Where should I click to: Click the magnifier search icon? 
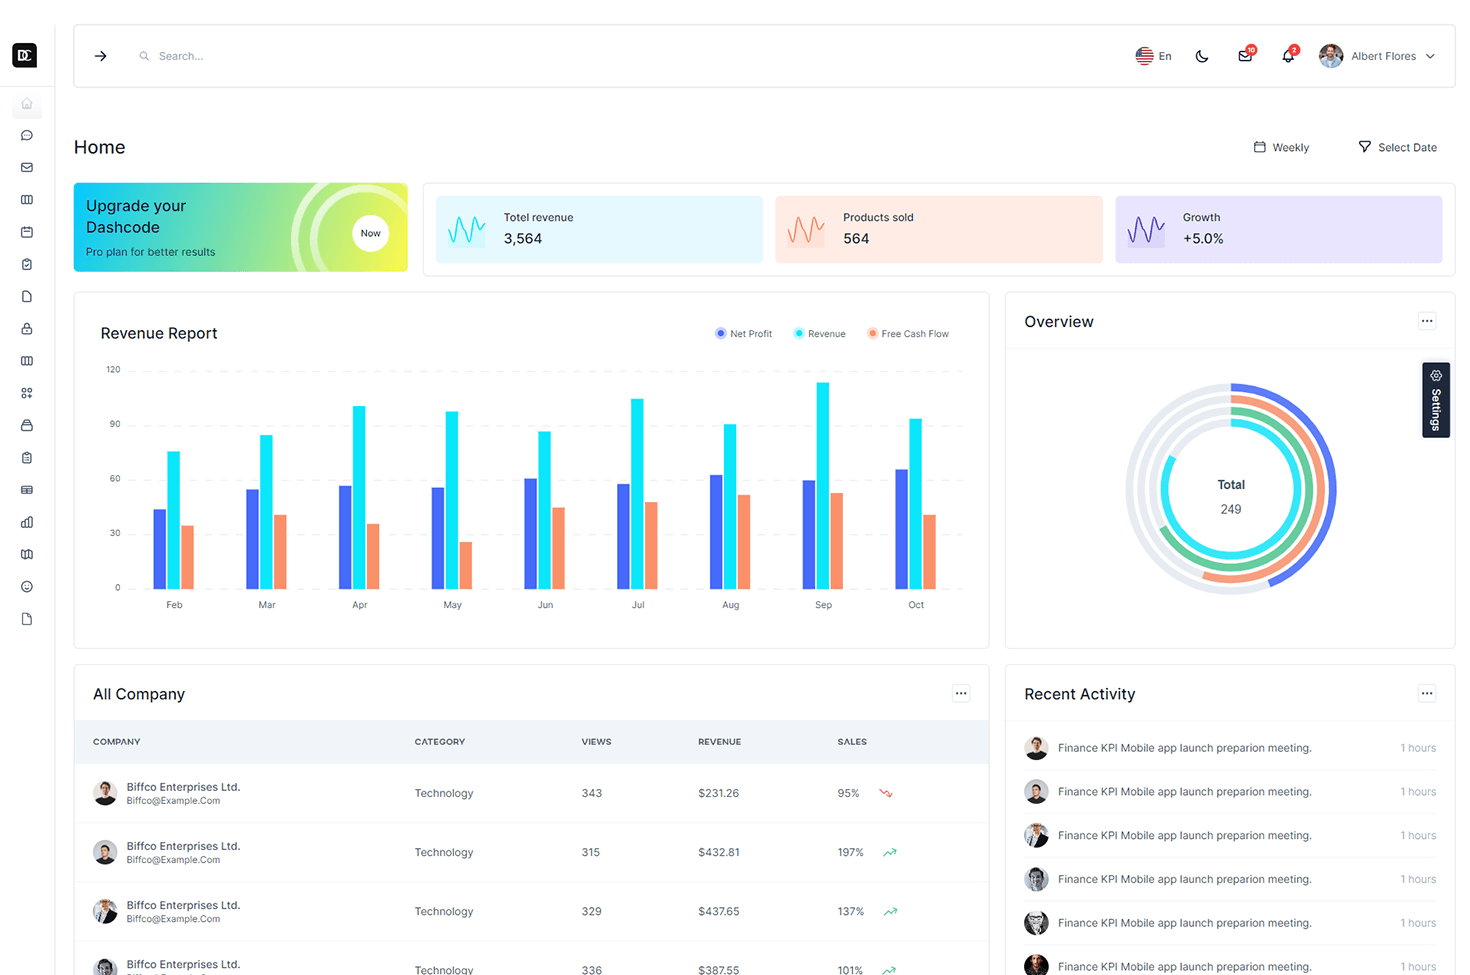[x=144, y=56]
